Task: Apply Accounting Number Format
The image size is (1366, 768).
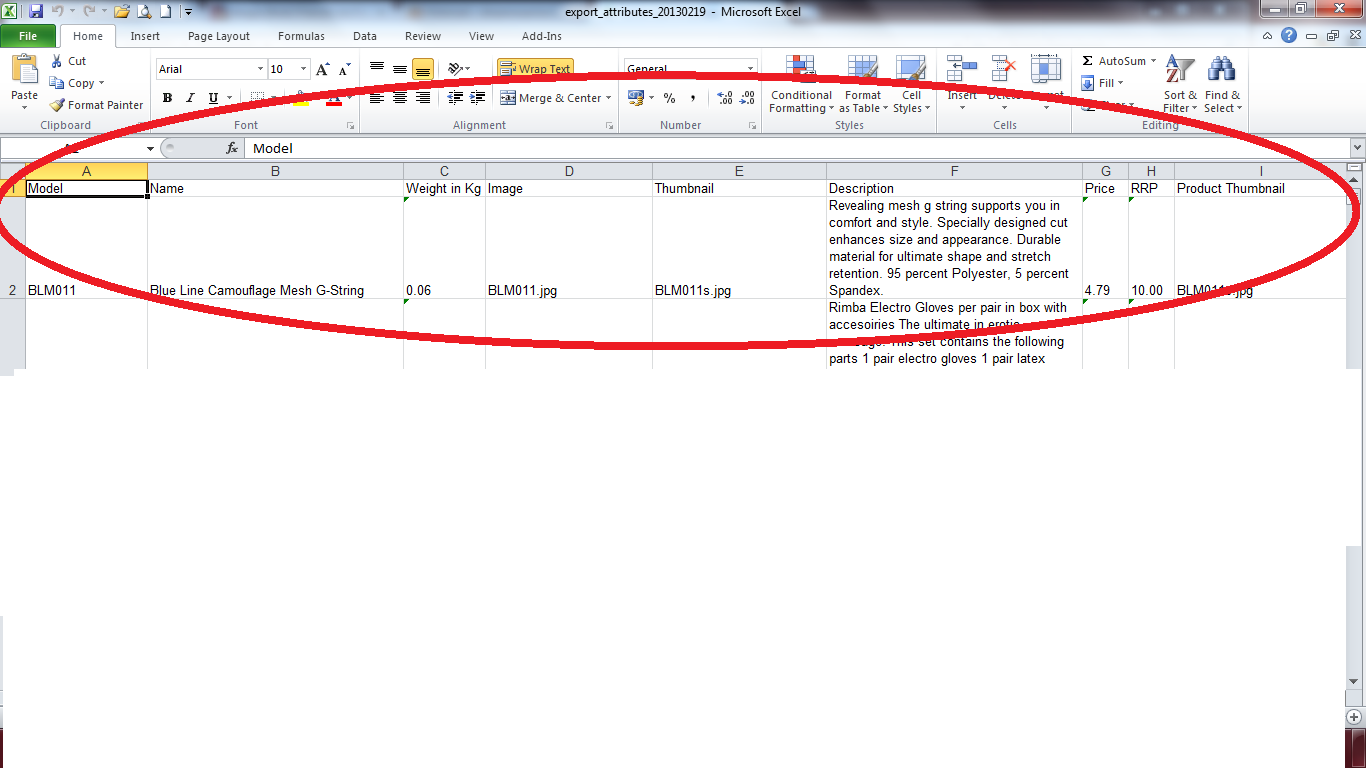Action: point(636,98)
